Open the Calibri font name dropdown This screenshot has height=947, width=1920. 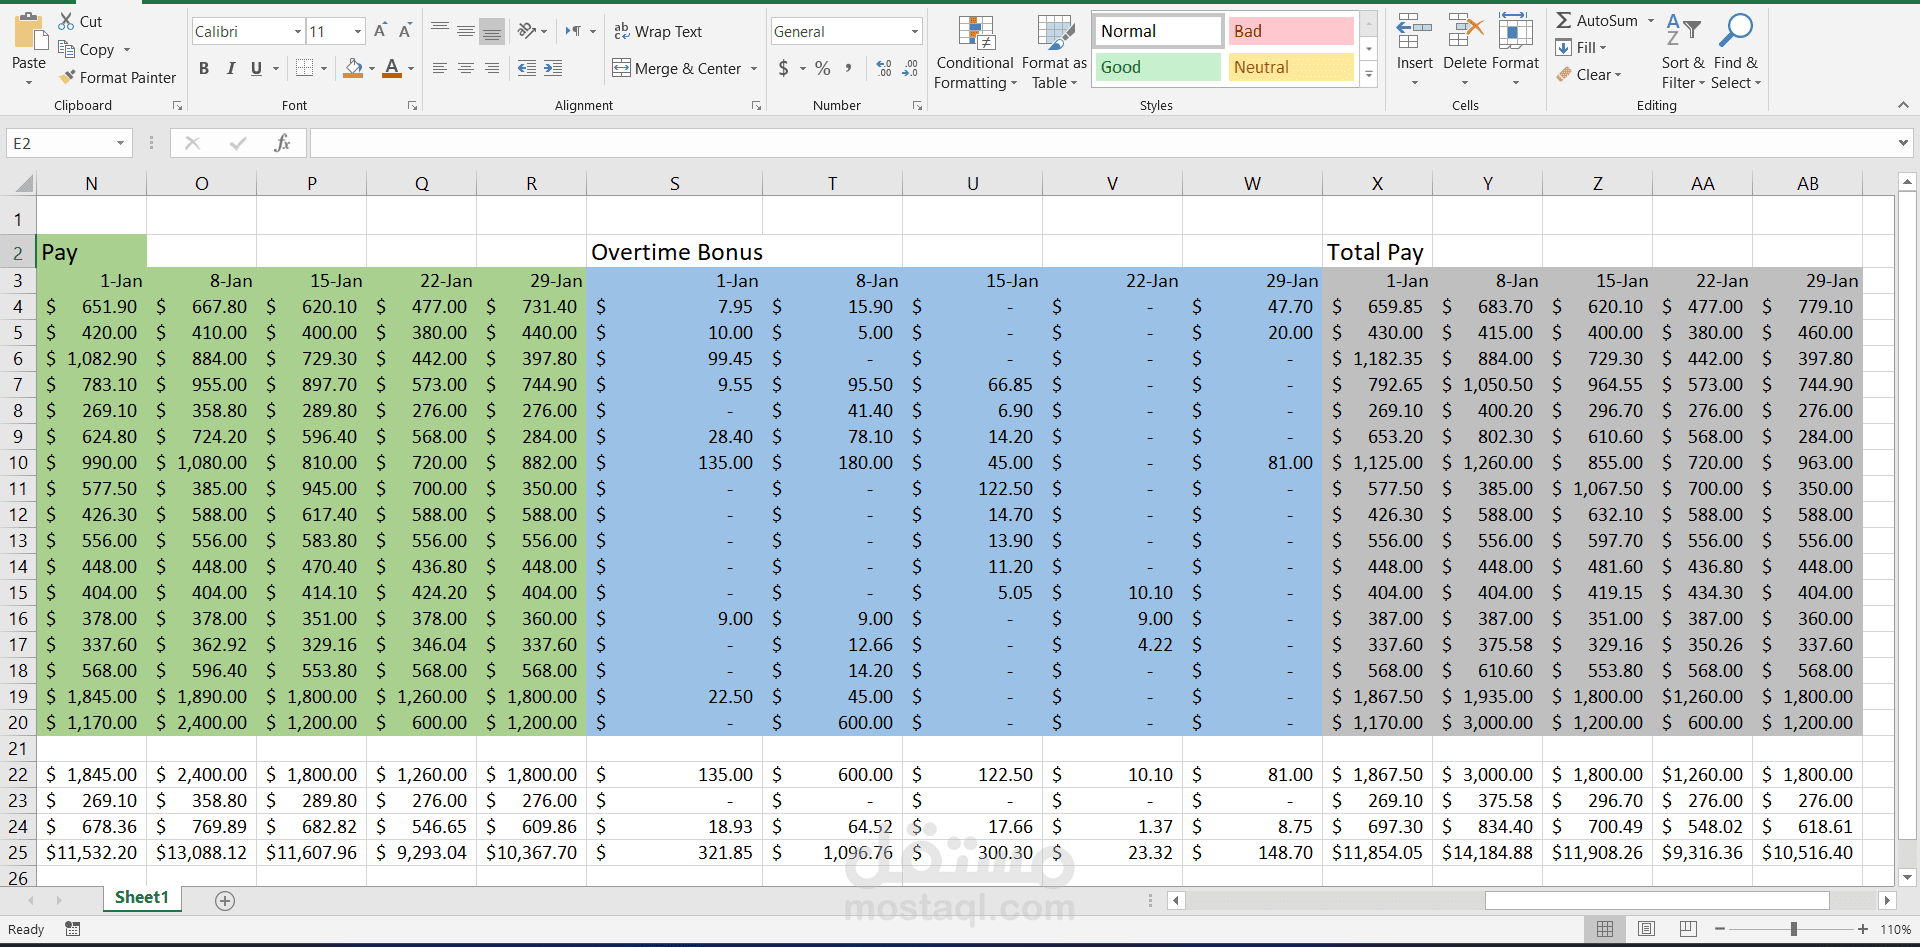(x=297, y=32)
